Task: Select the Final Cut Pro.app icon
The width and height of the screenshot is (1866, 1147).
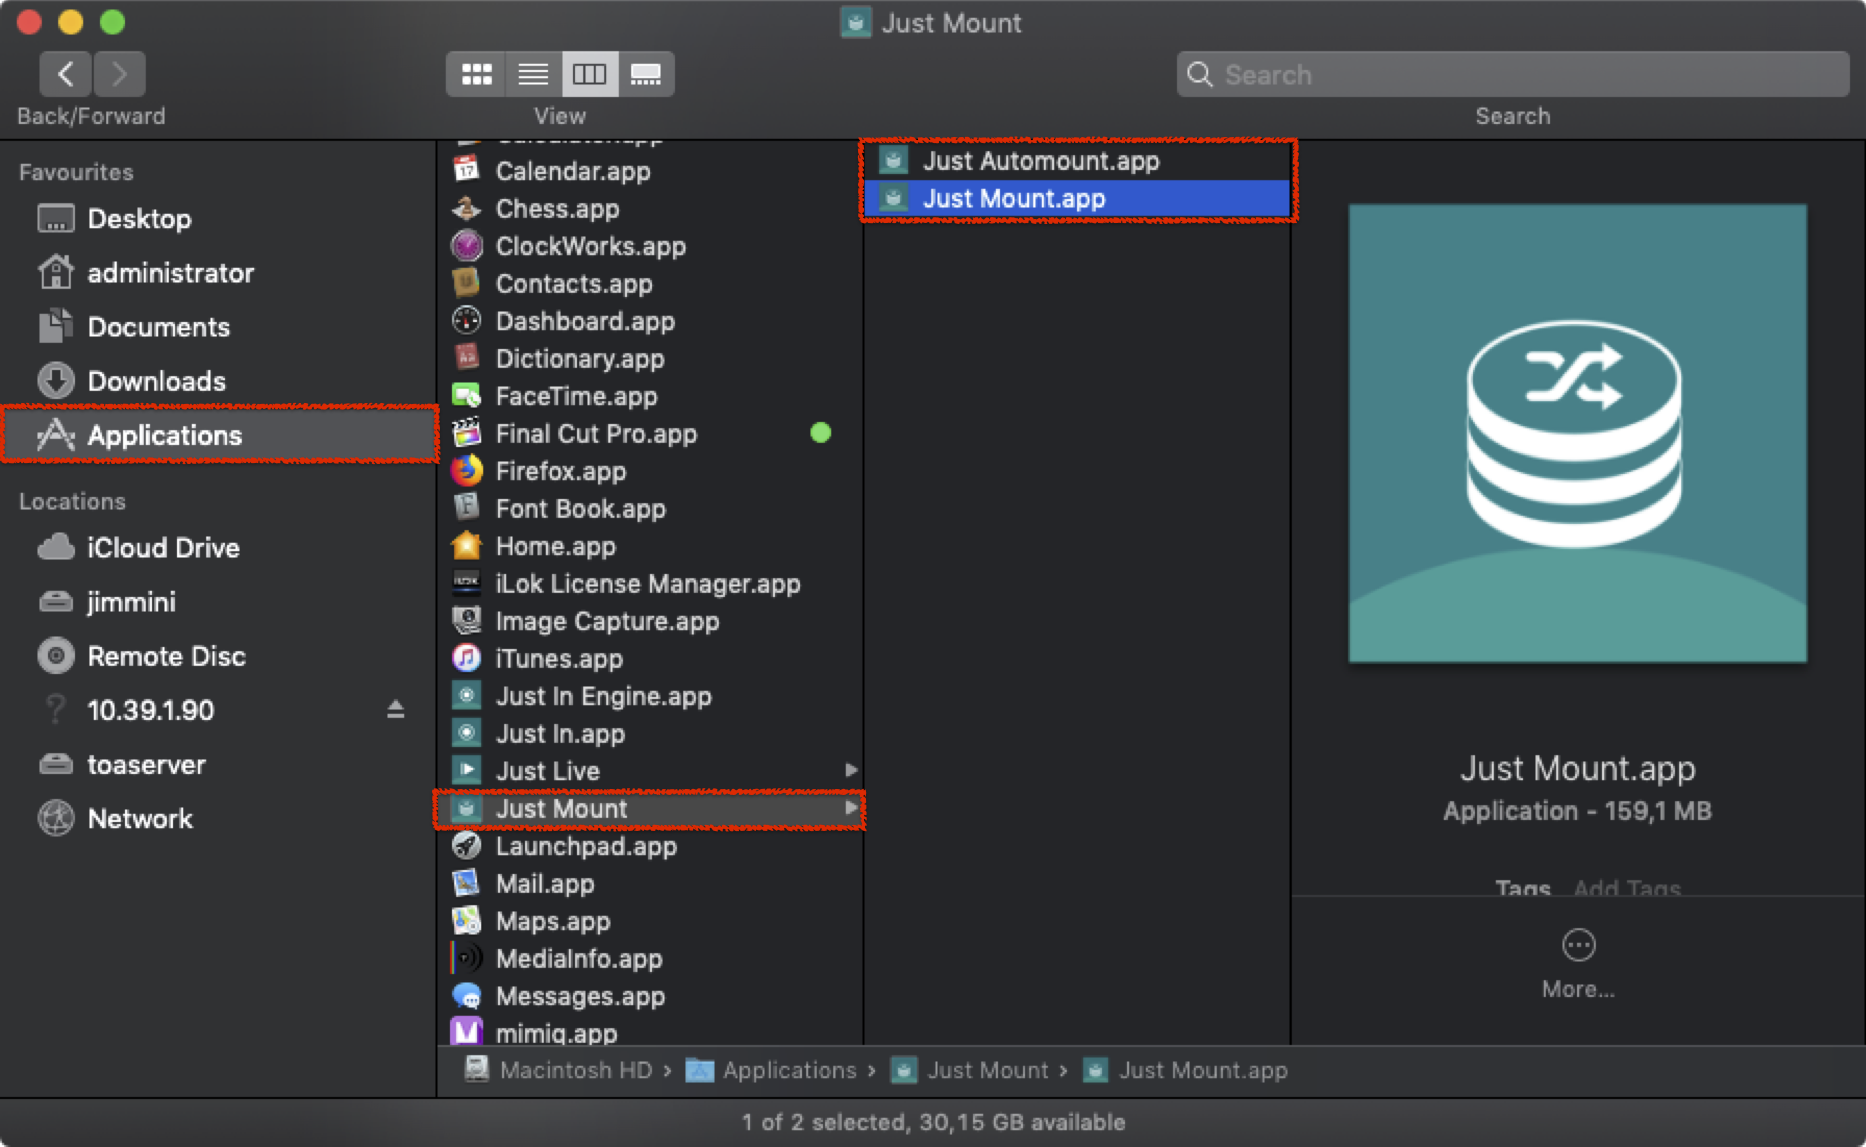Action: coord(466,434)
